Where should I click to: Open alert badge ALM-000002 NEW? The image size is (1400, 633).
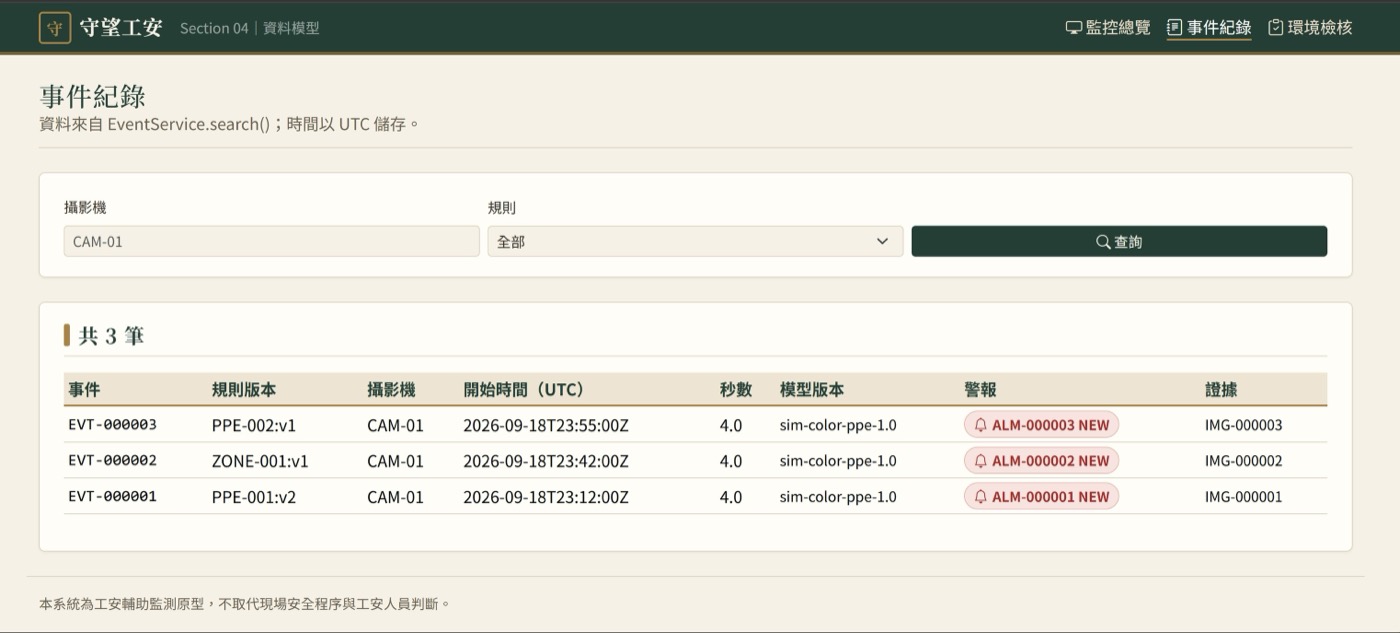pos(1041,461)
